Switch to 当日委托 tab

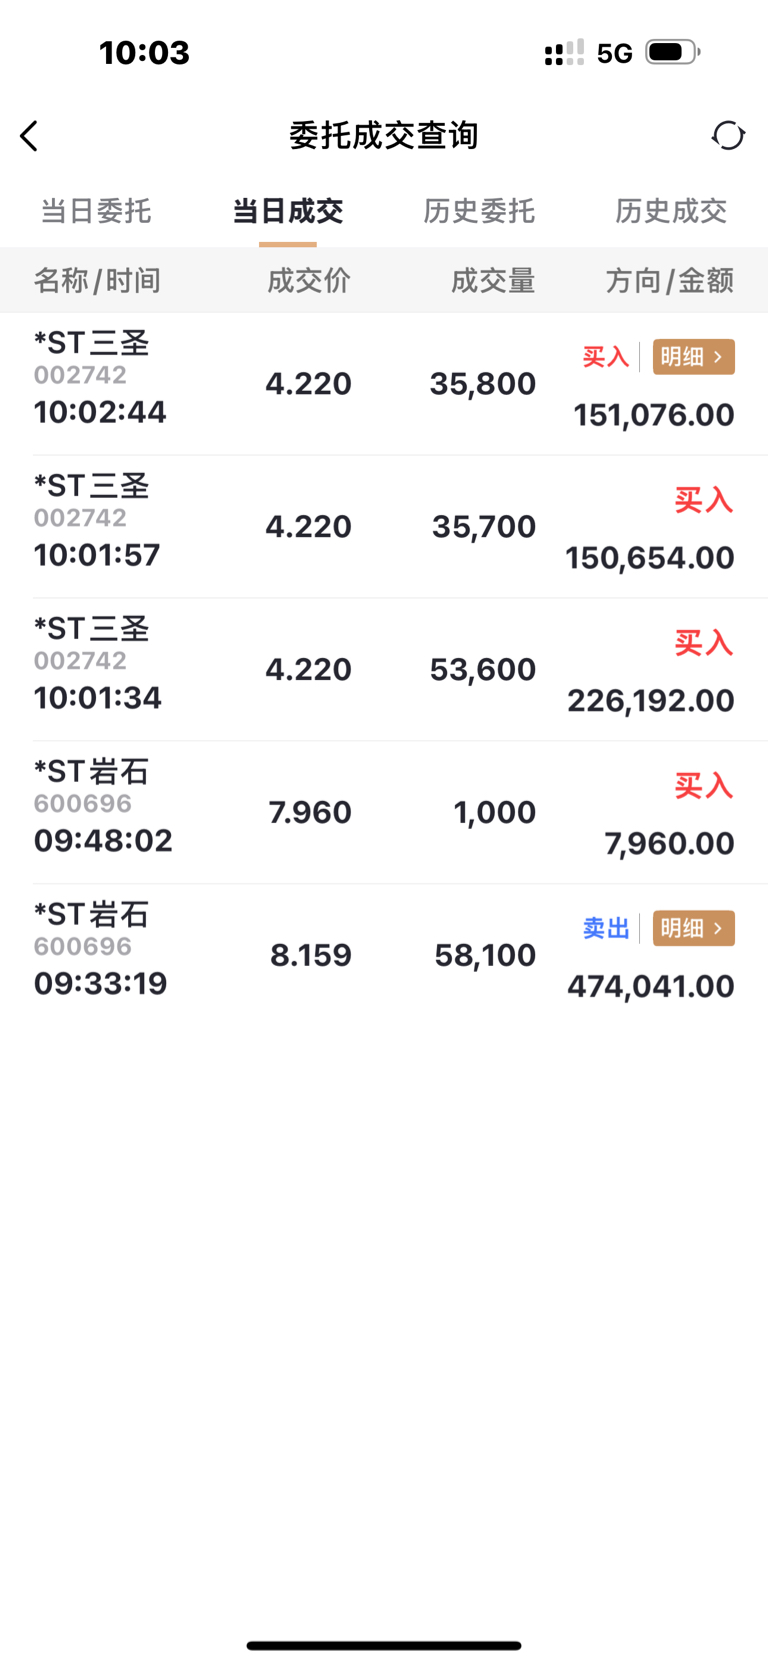(x=96, y=211)
